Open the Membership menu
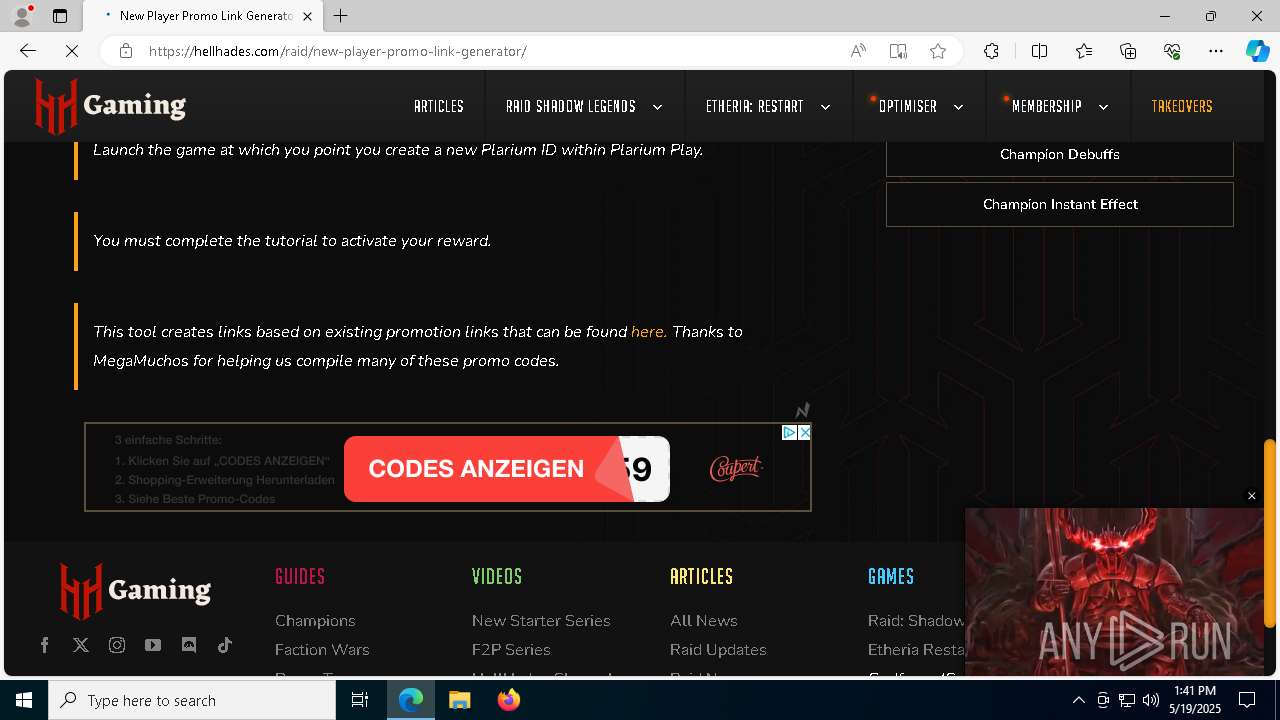1280x720 pixels. [x=1047, y=106]
